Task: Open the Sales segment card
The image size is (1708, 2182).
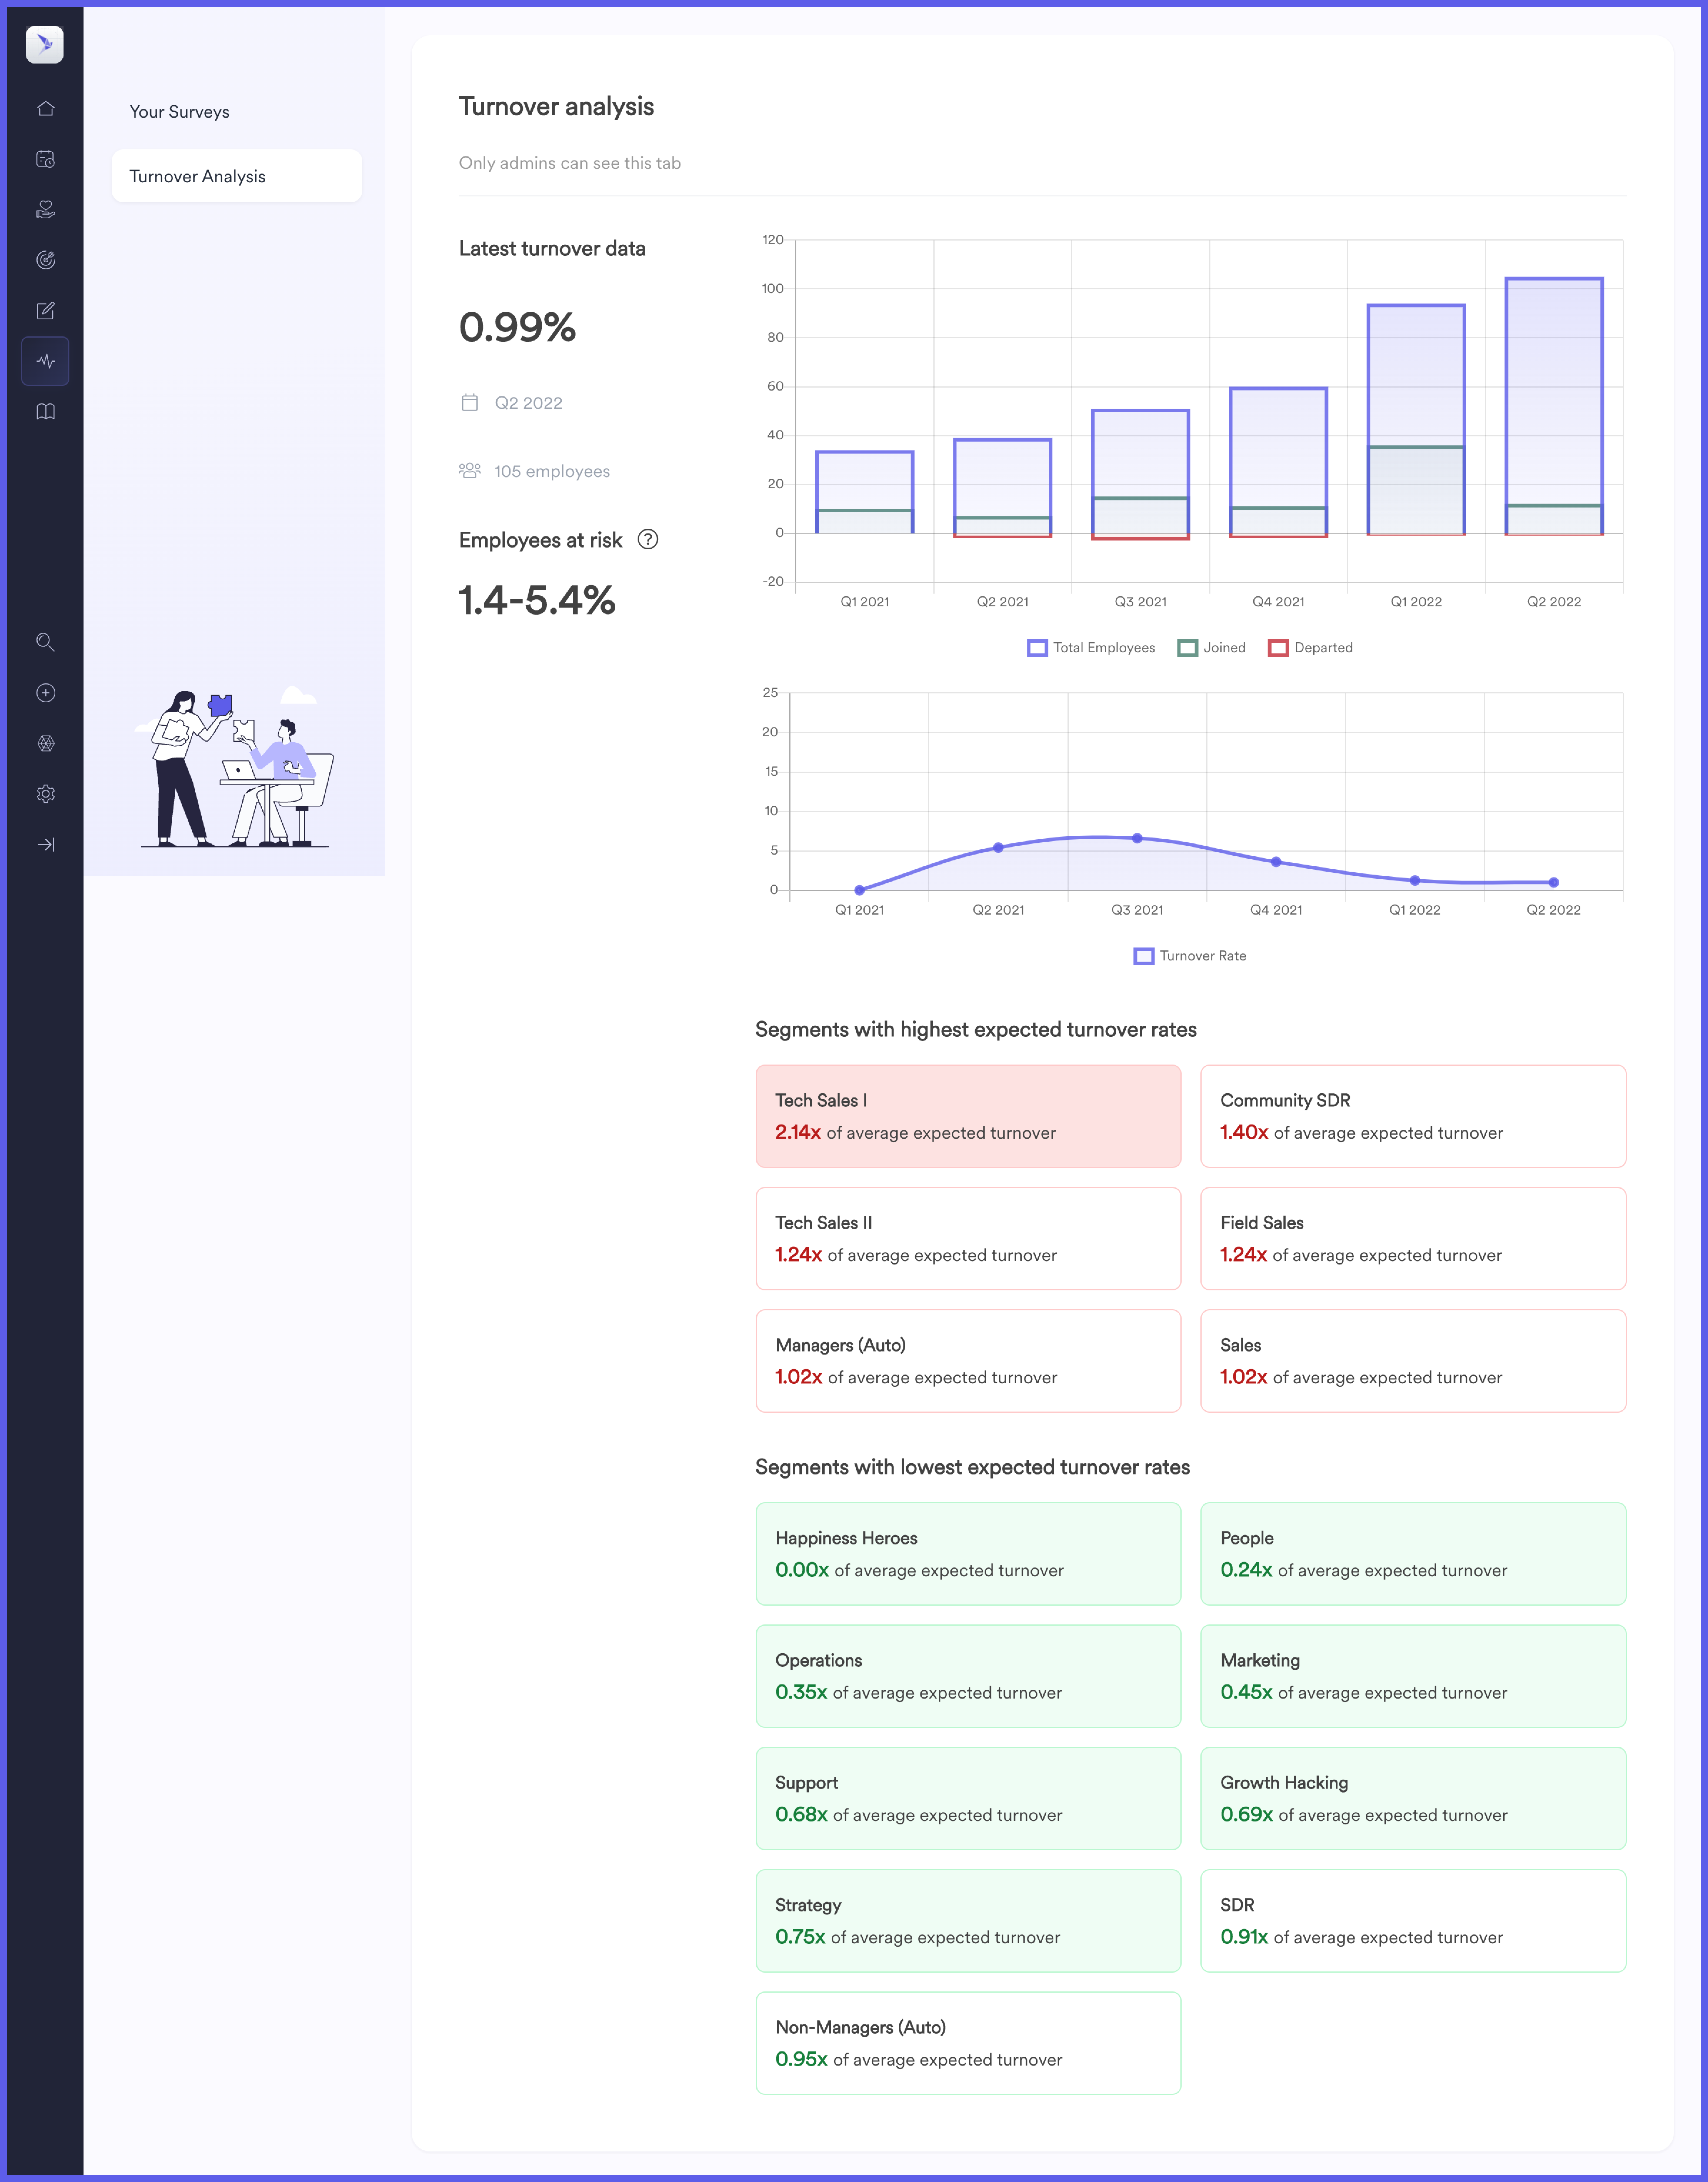Action: pyautogui.click(x=1413, y=1361)
